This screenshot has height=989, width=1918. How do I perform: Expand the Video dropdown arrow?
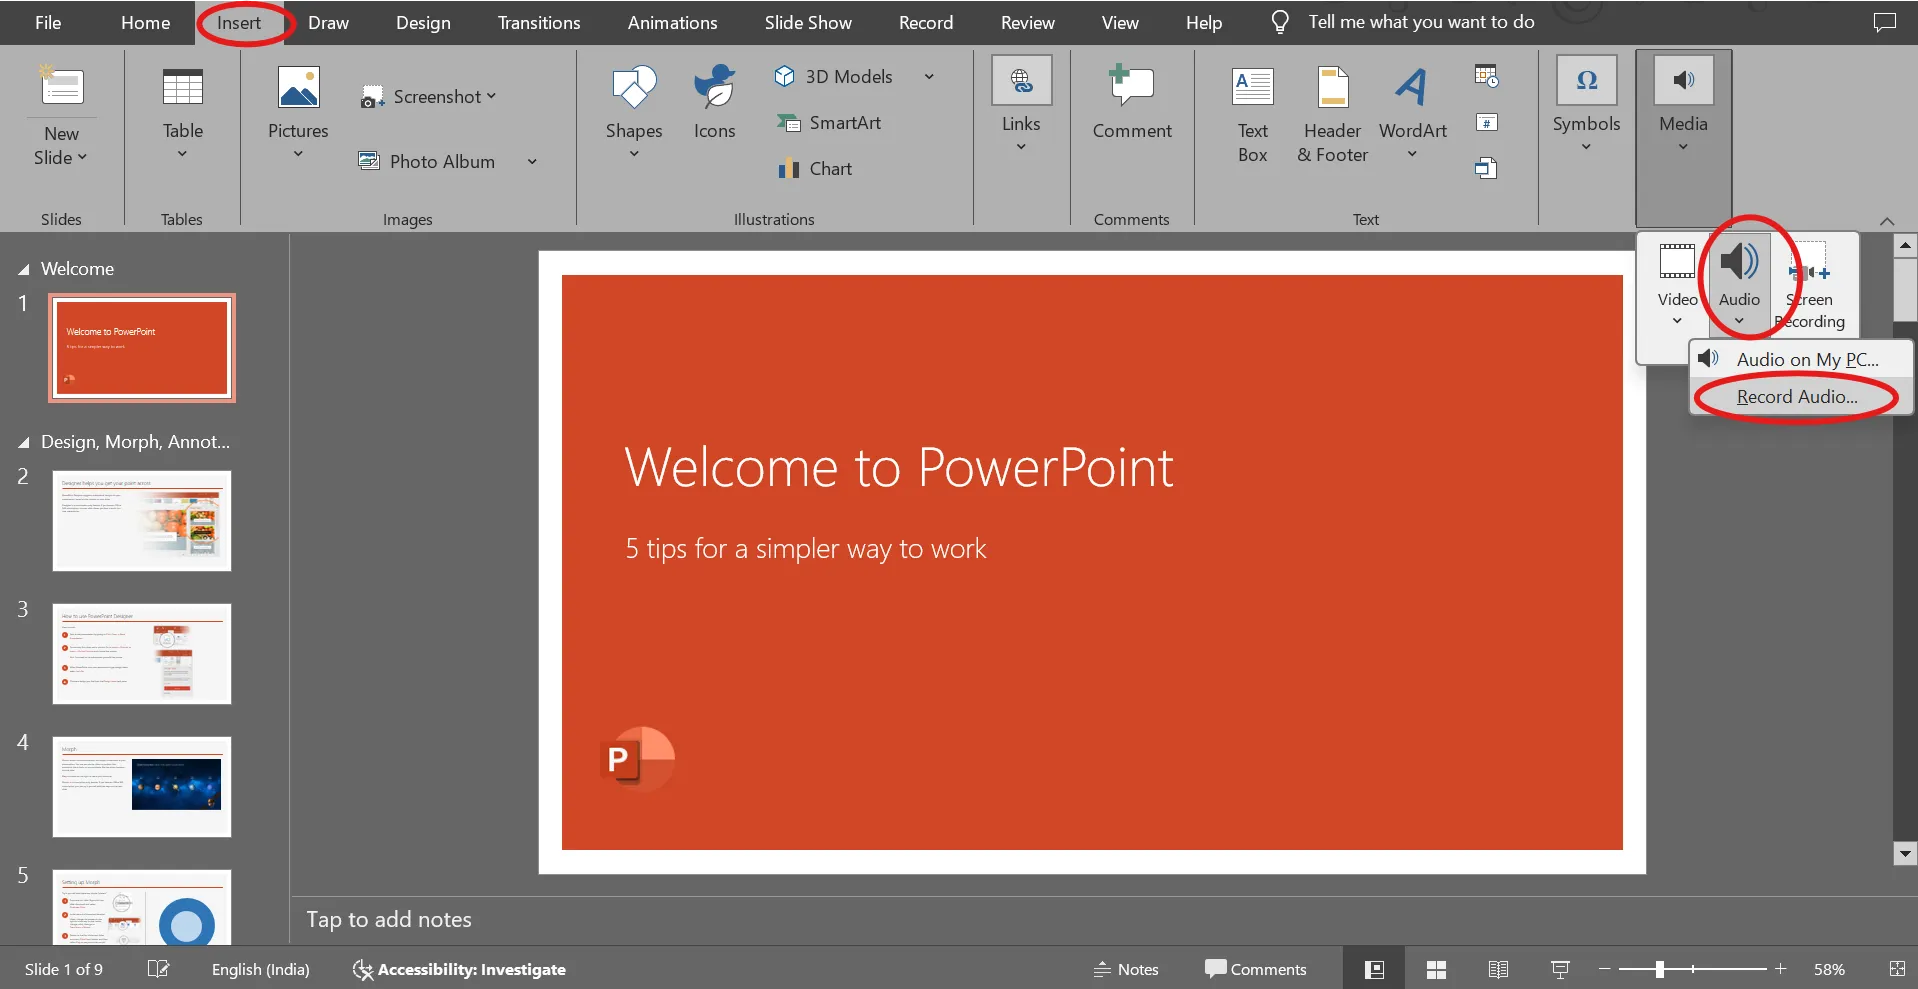click(x=1677, y=321)
